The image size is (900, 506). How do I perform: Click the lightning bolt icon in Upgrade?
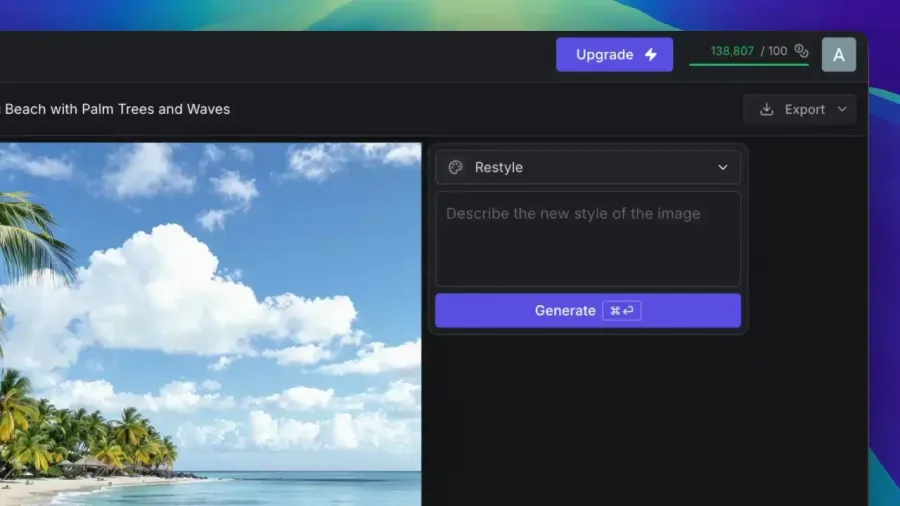651,55
